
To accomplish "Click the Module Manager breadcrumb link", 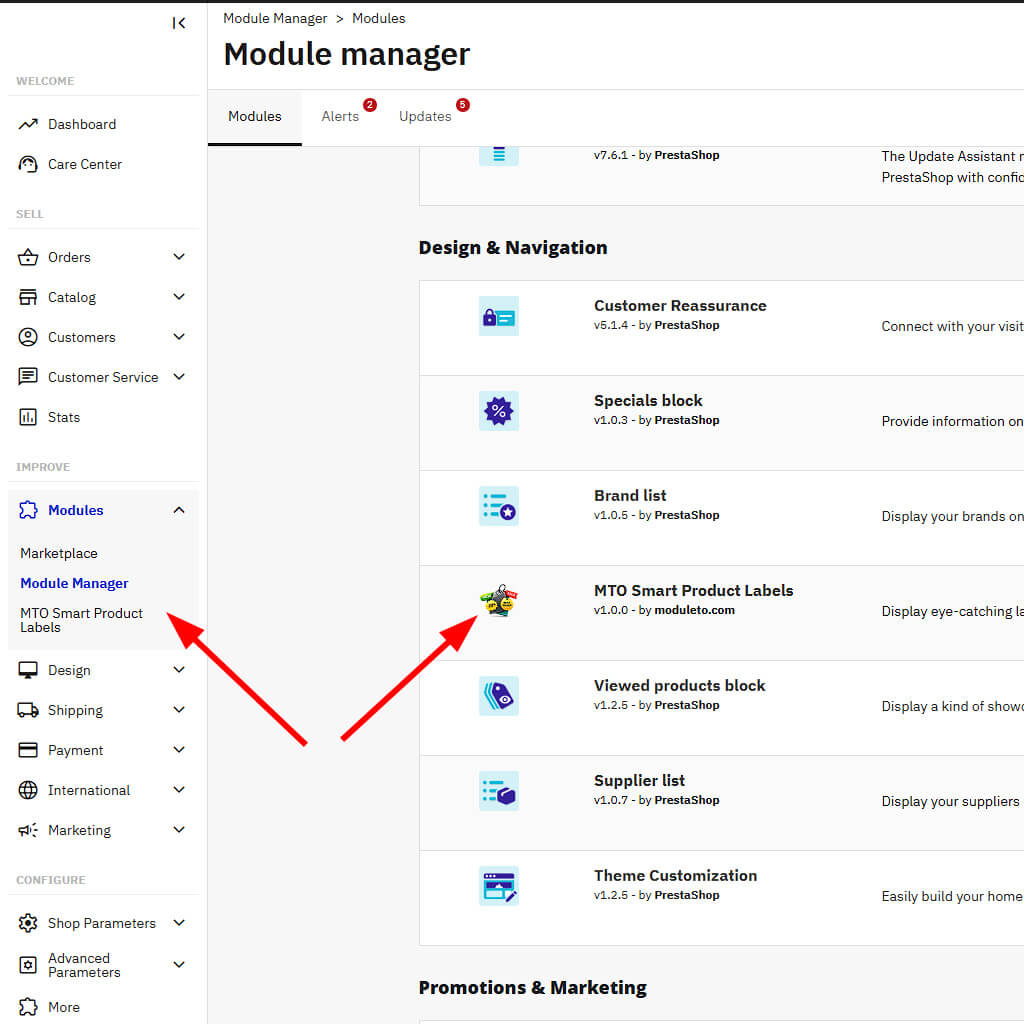I will [275, 18].
